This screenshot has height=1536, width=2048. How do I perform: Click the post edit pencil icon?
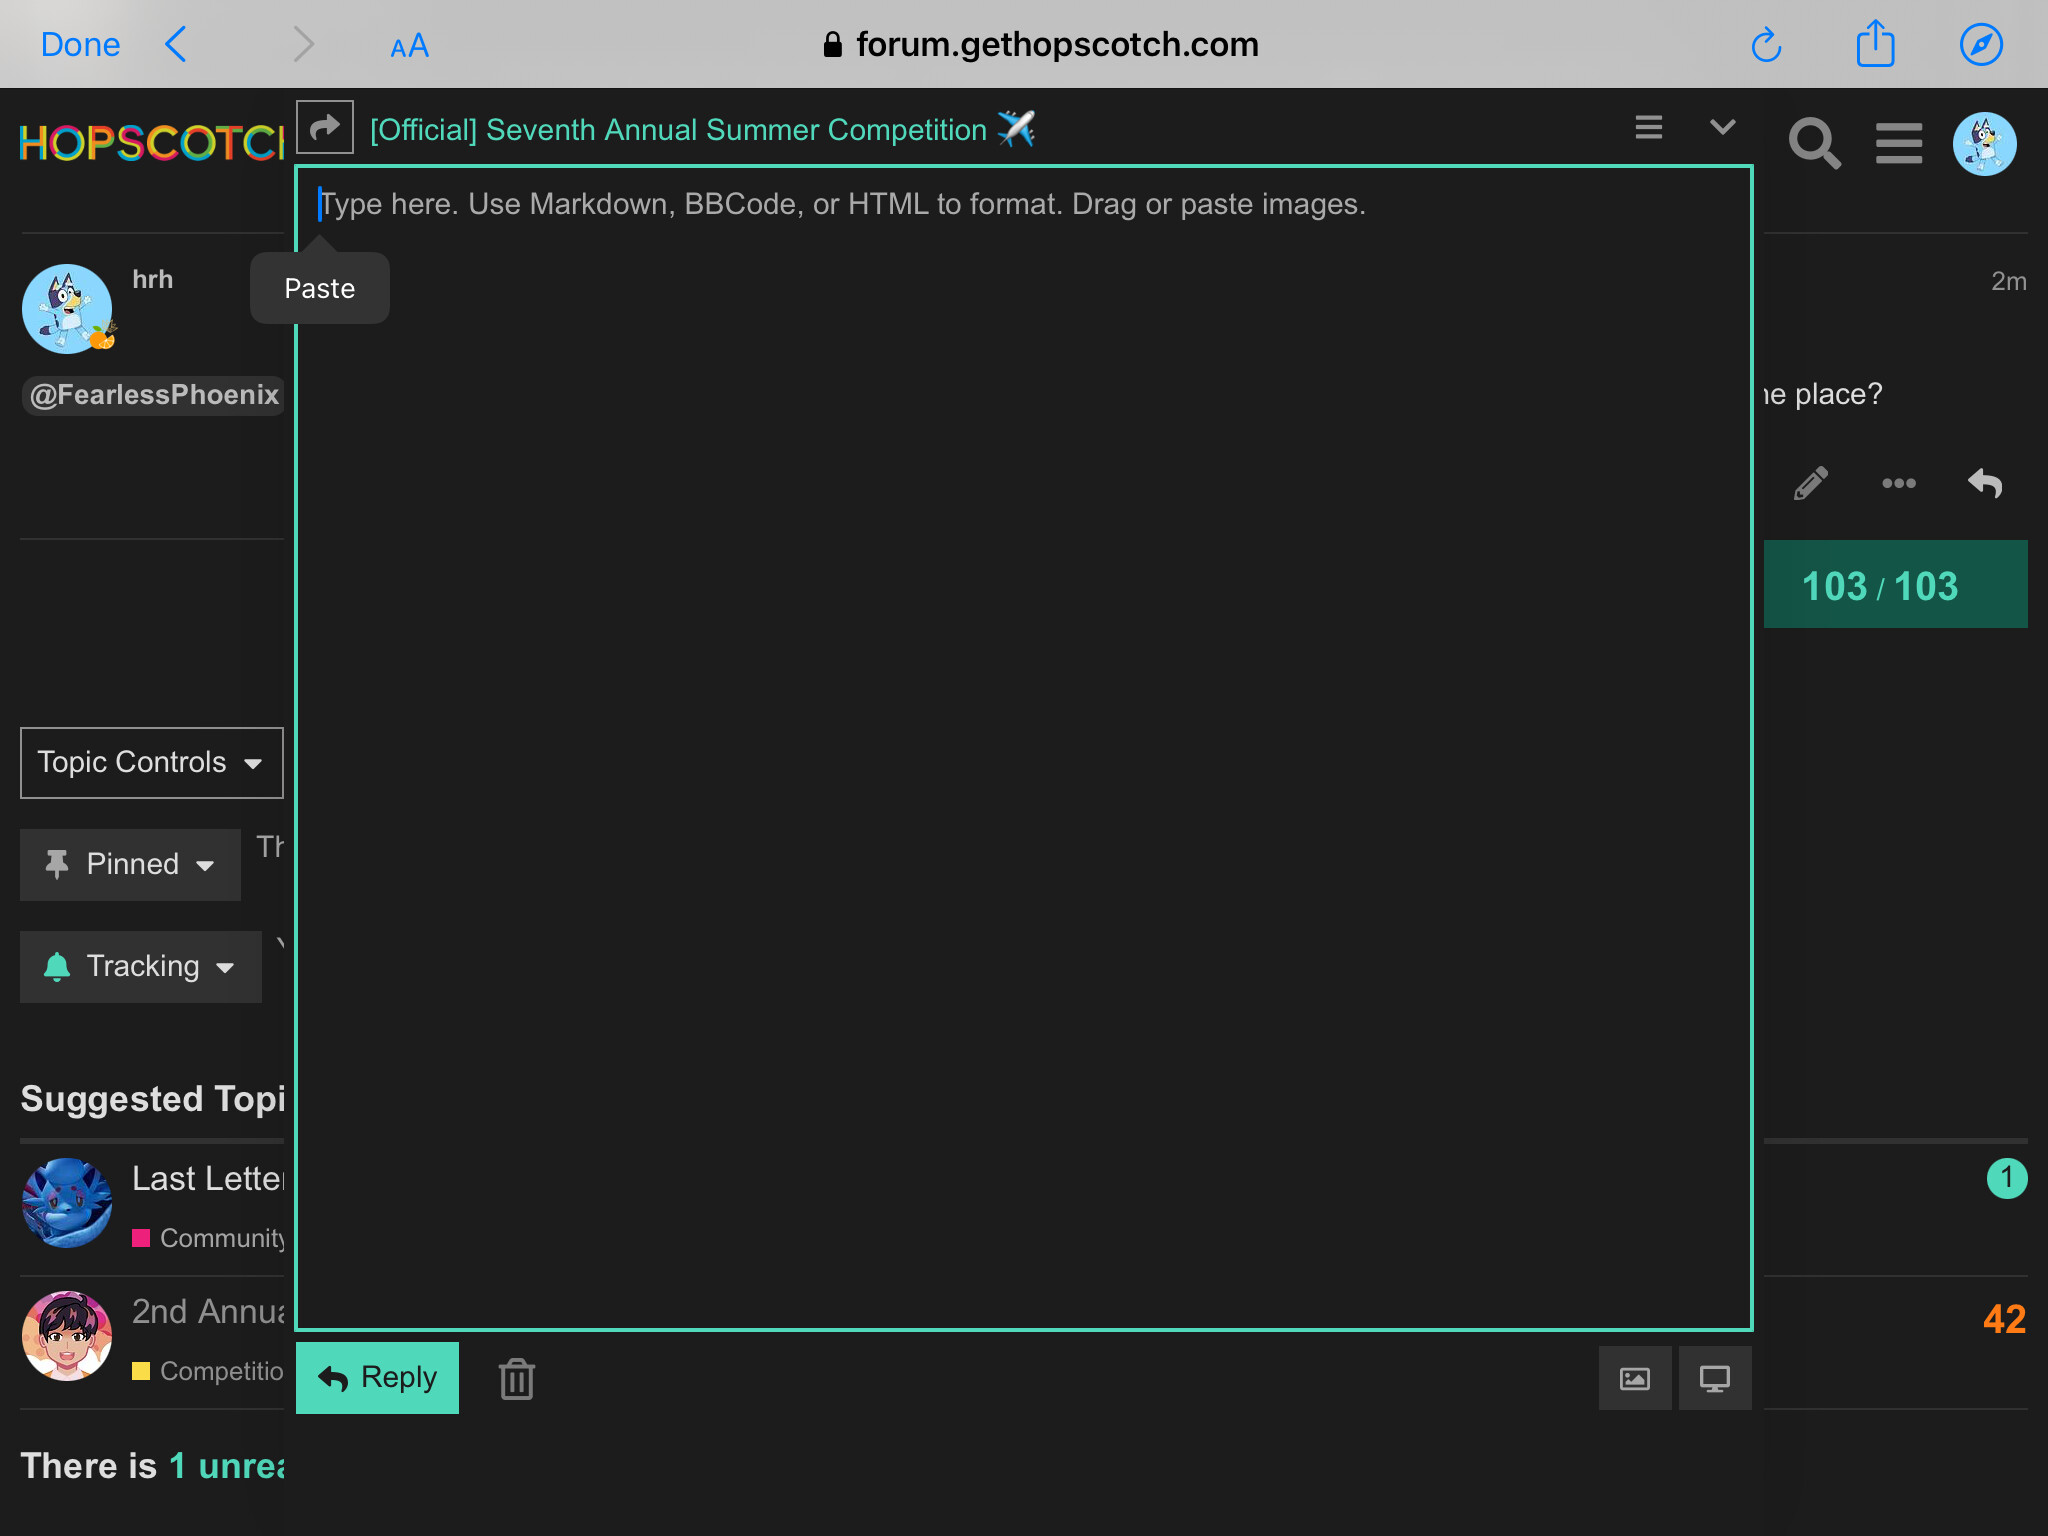pyautogui.click(x=1810, y=484)
